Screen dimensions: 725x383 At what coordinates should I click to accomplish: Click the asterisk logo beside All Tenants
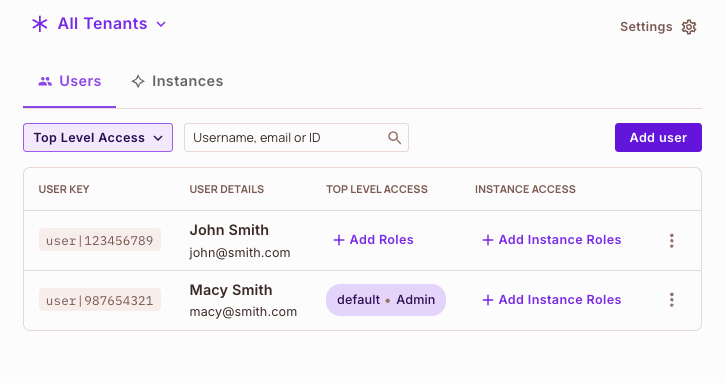click(40, 24)
